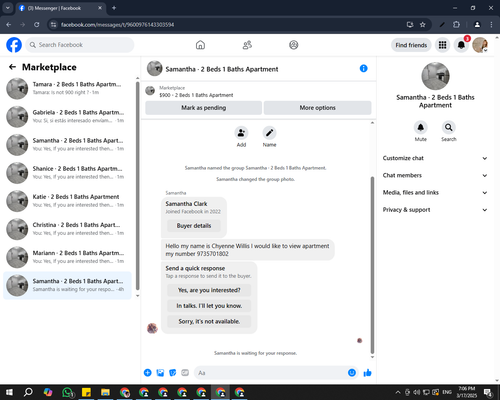Search in conversation magnifier icon
500x400 pixels.
point(449,127)
